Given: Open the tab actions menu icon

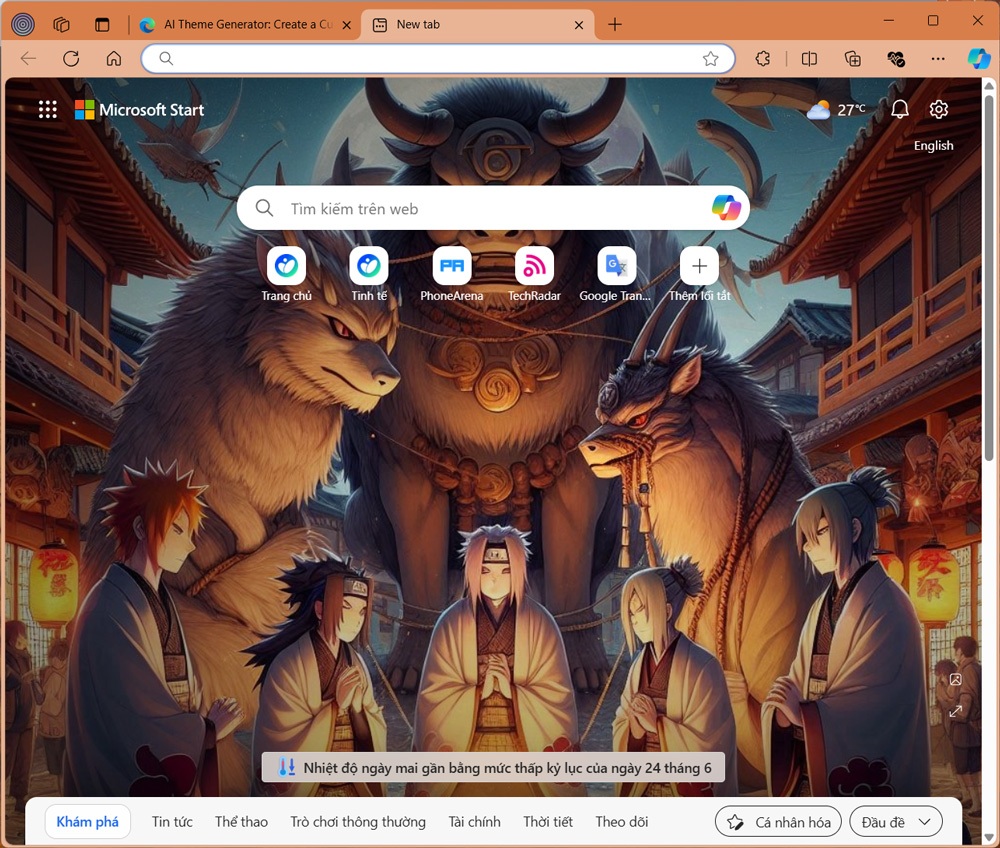Looking at the screenshot, I should click(x=102, y=25).
